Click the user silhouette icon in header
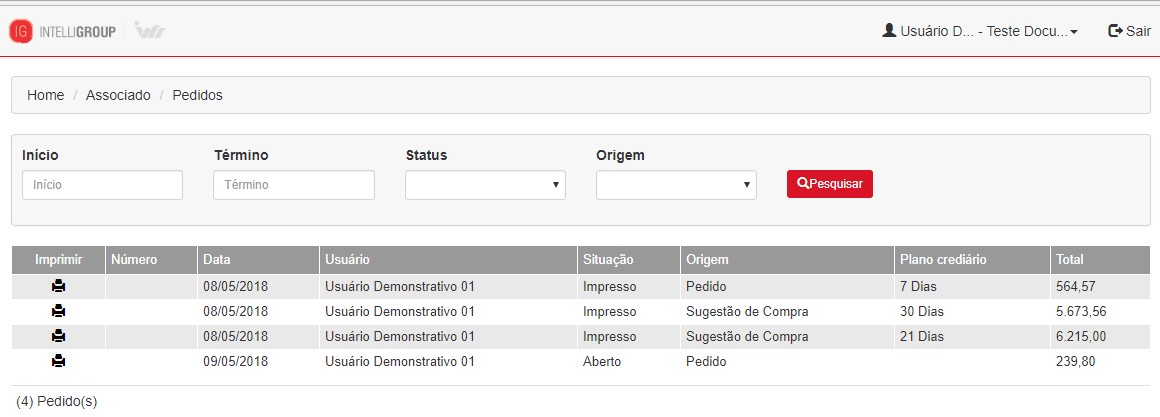 coord(889,30)
